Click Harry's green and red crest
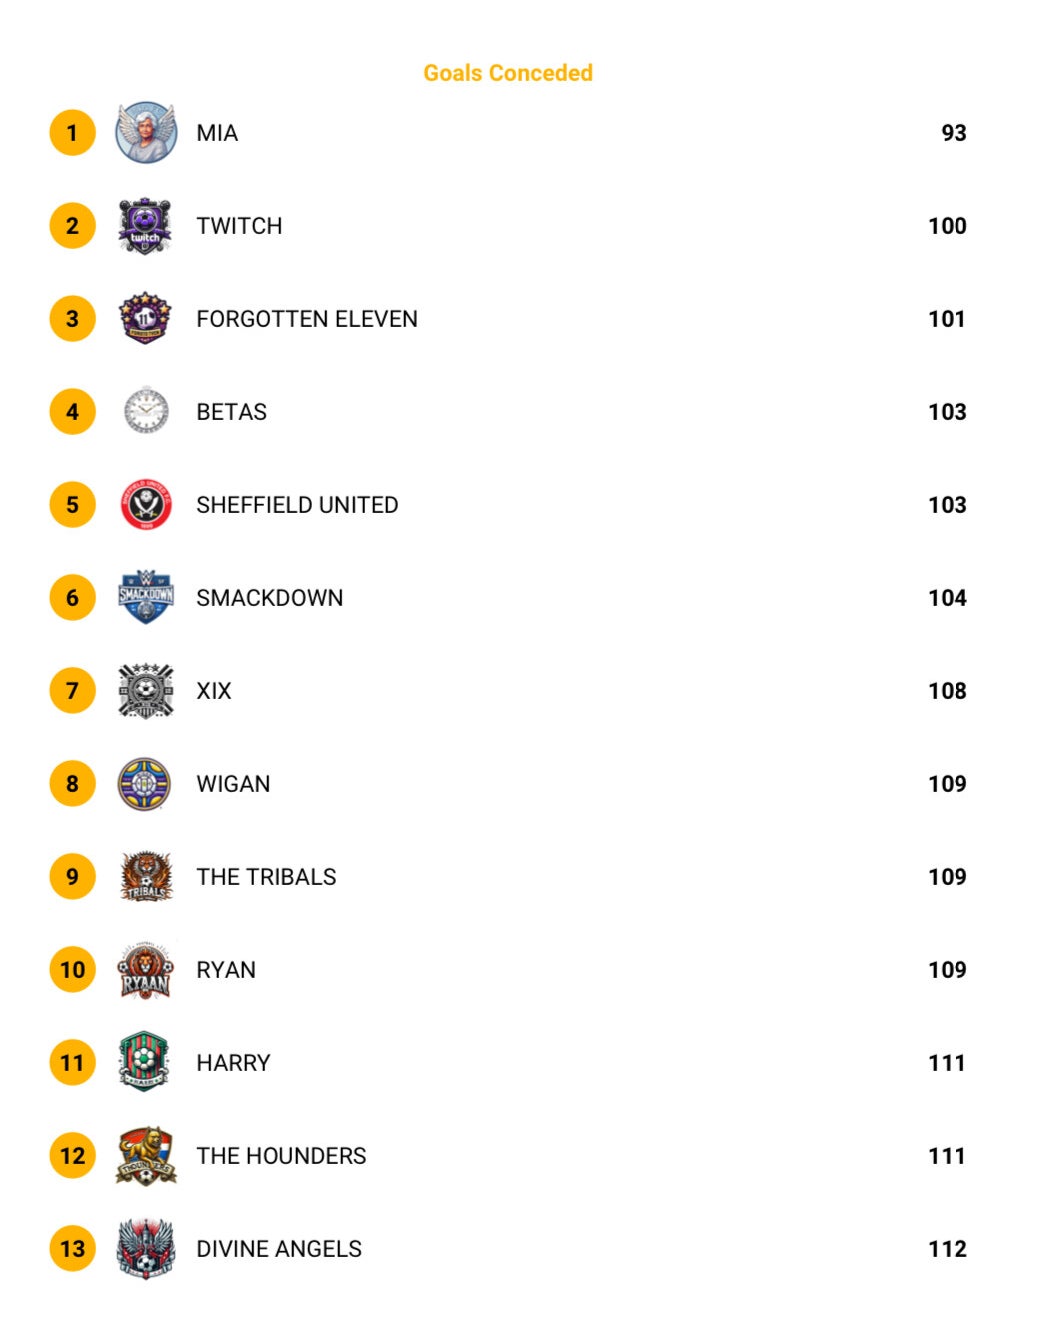Screen dimensions: 1059x1322 (145, 1062)
